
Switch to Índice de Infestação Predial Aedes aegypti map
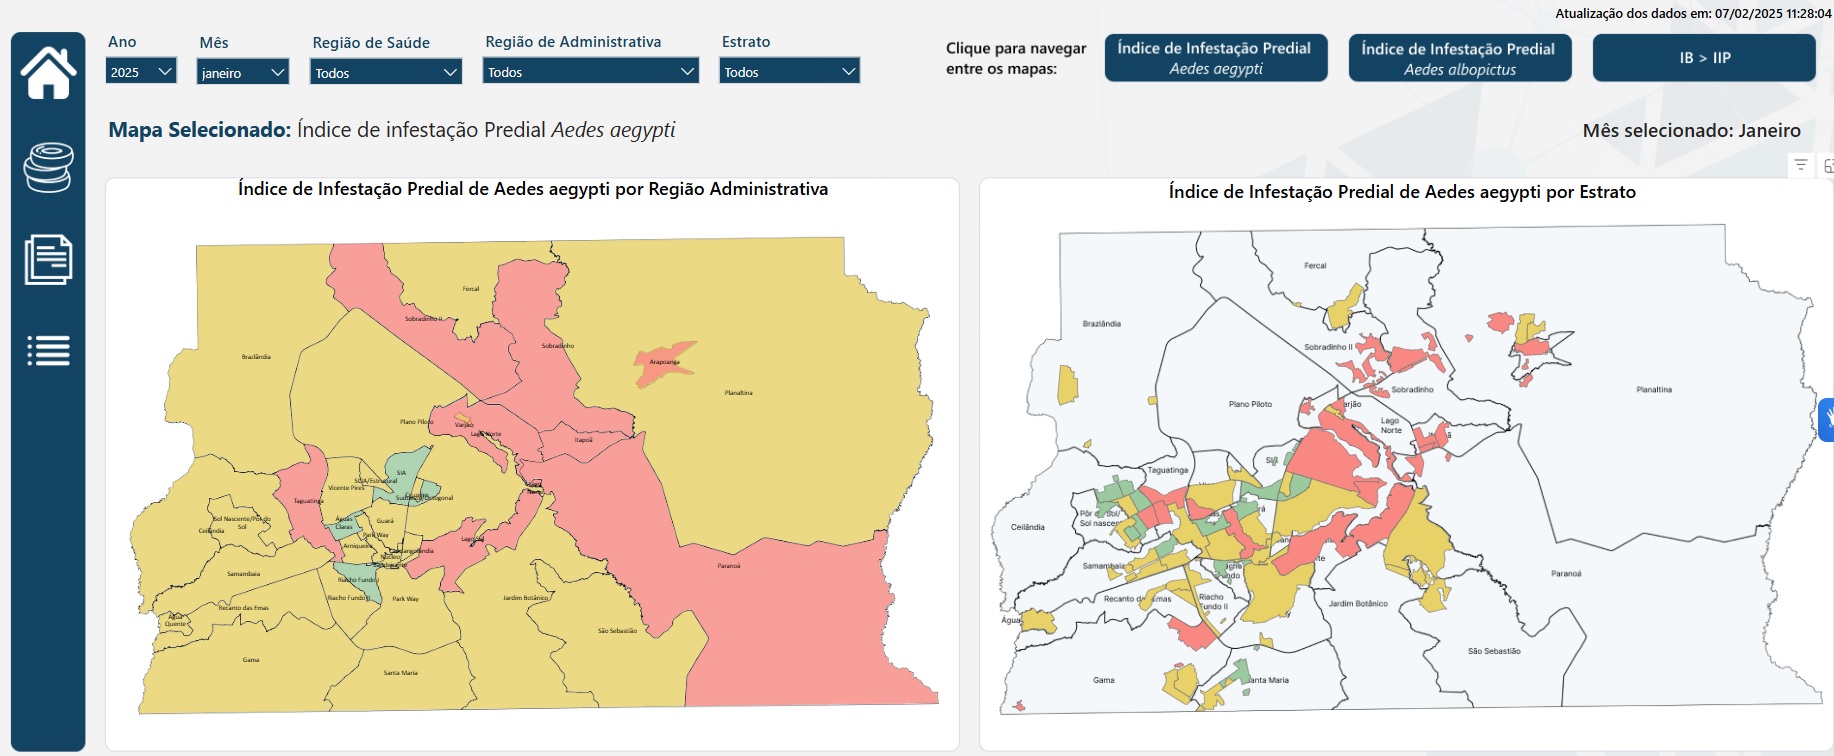1215,58
